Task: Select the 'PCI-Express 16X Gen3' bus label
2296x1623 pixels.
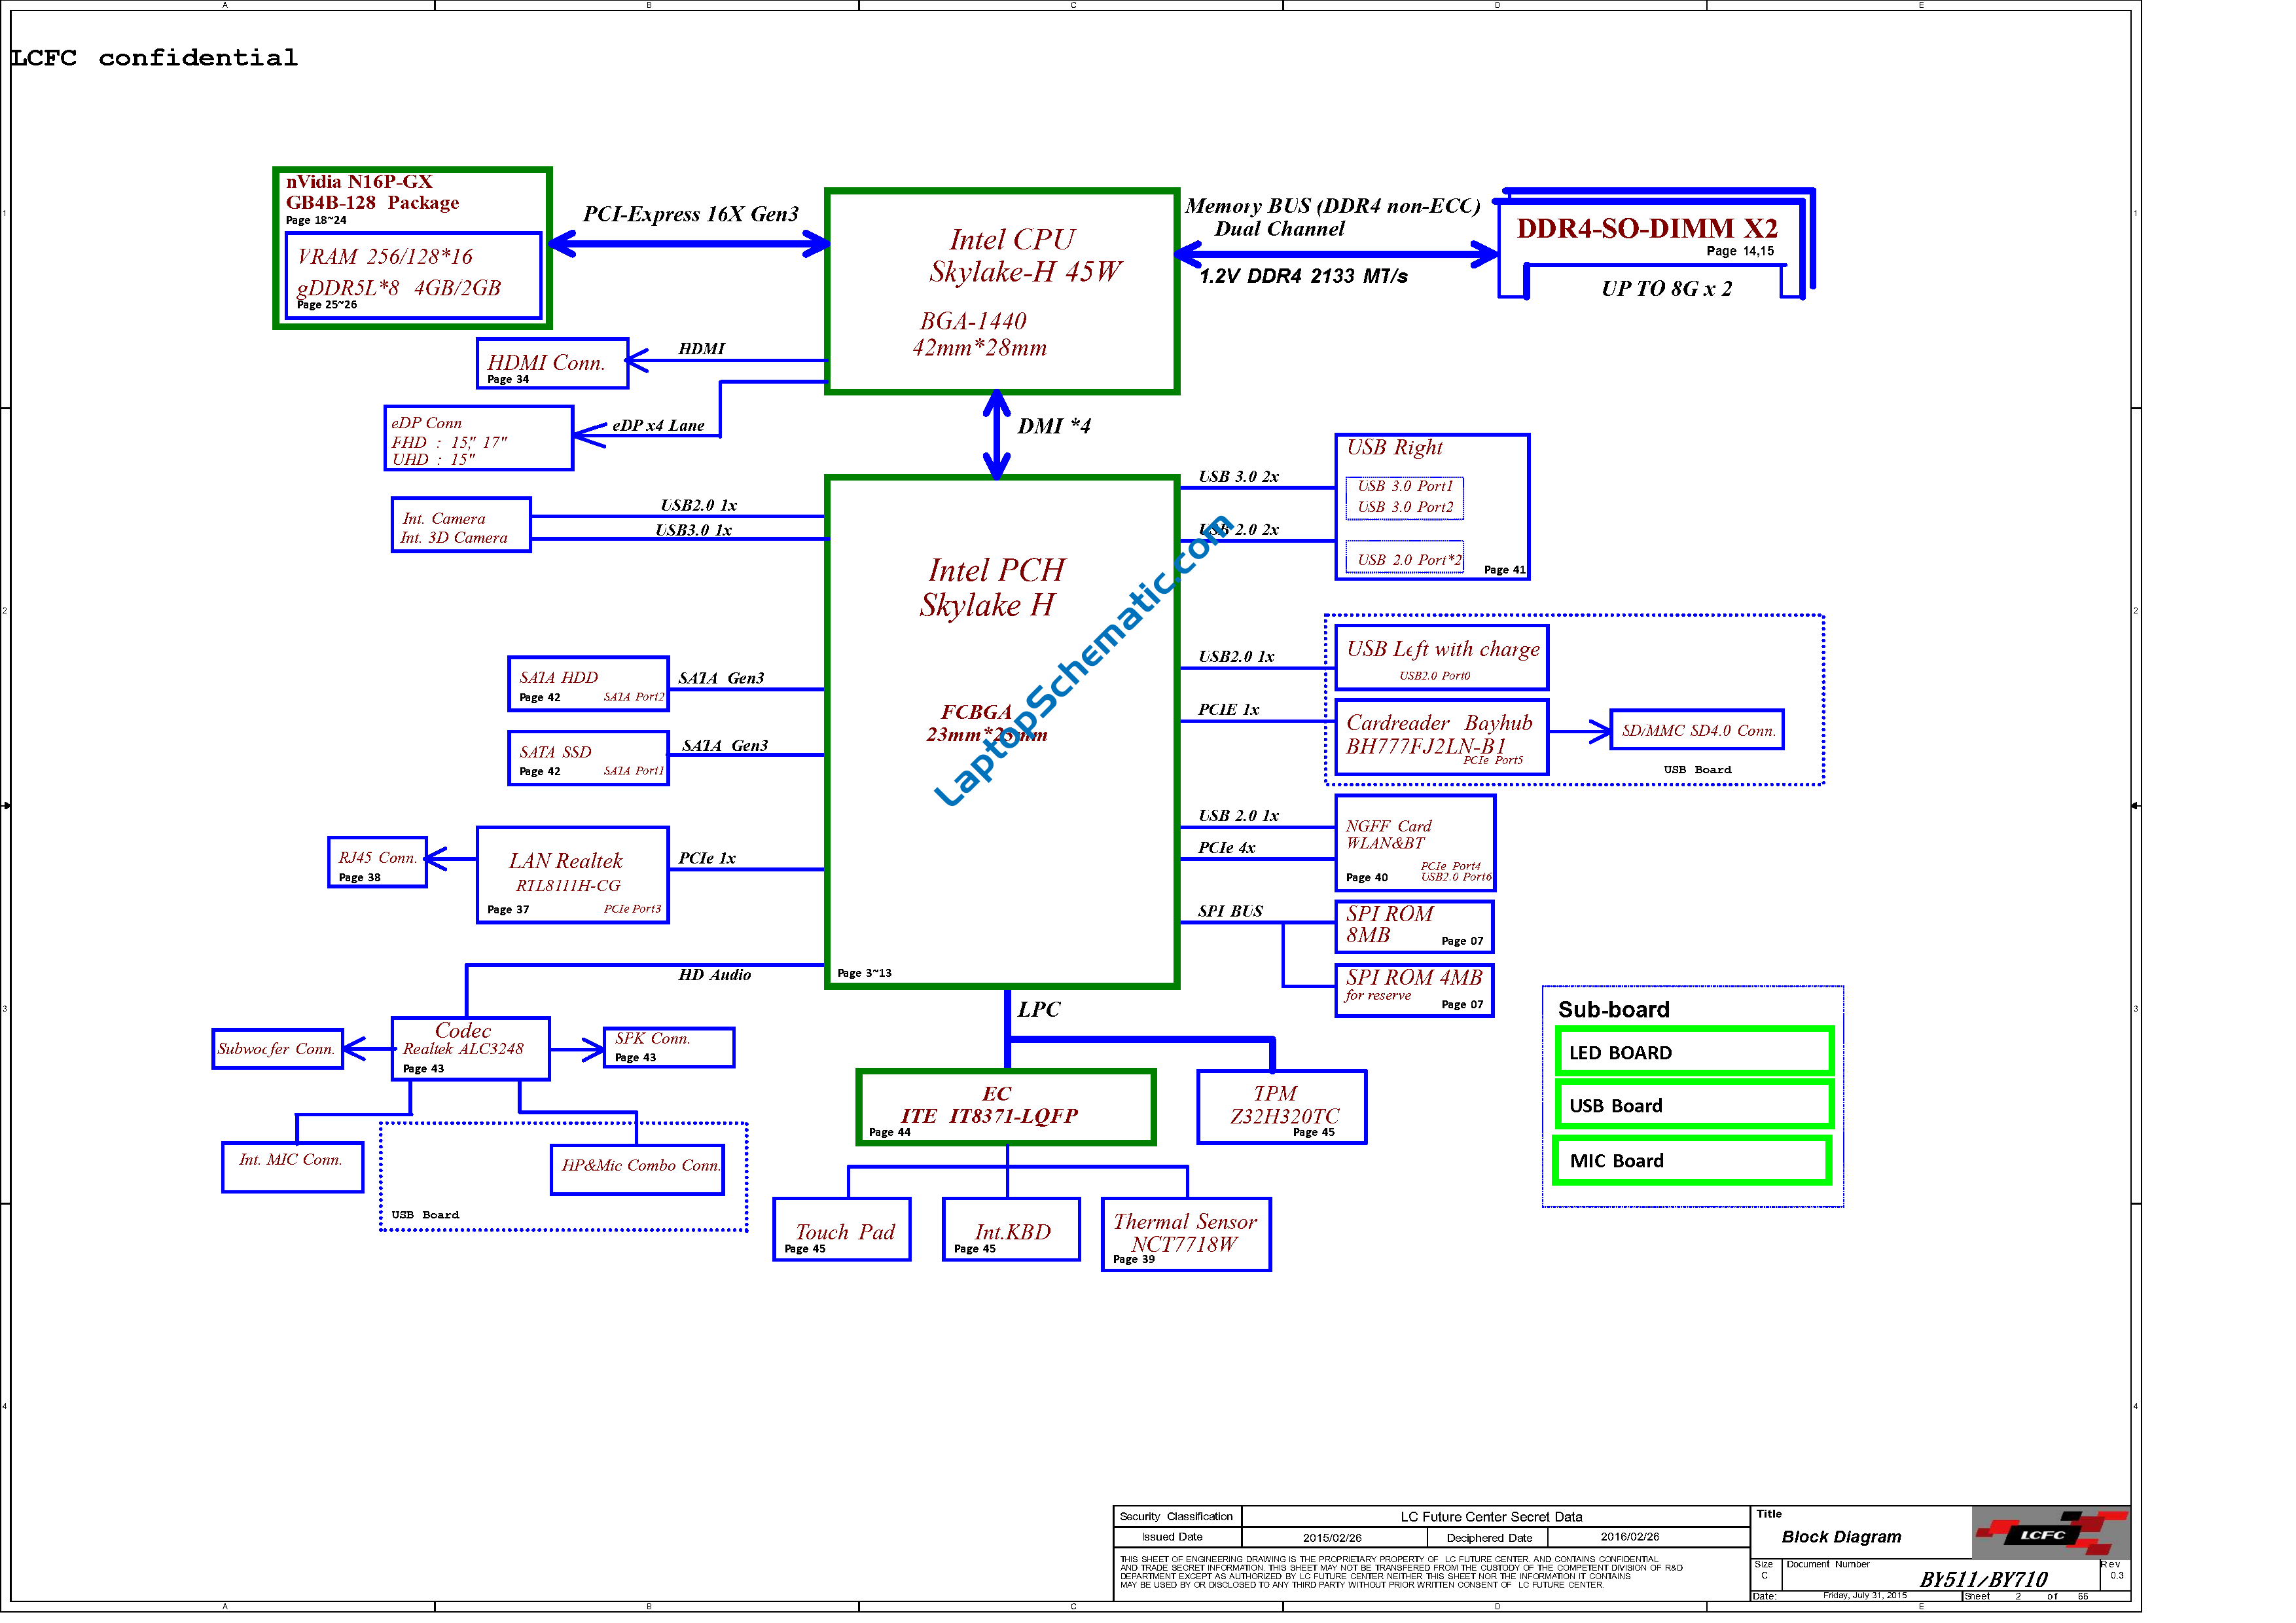Action: 691,214
